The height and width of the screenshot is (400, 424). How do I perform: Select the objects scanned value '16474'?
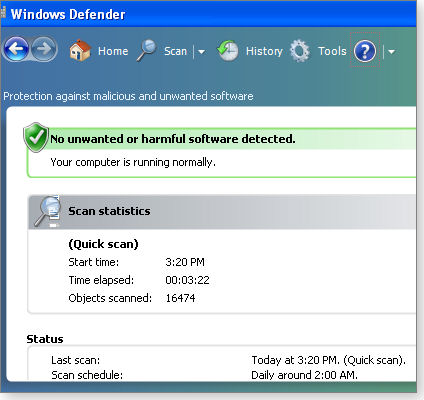[x=180, y=298]
